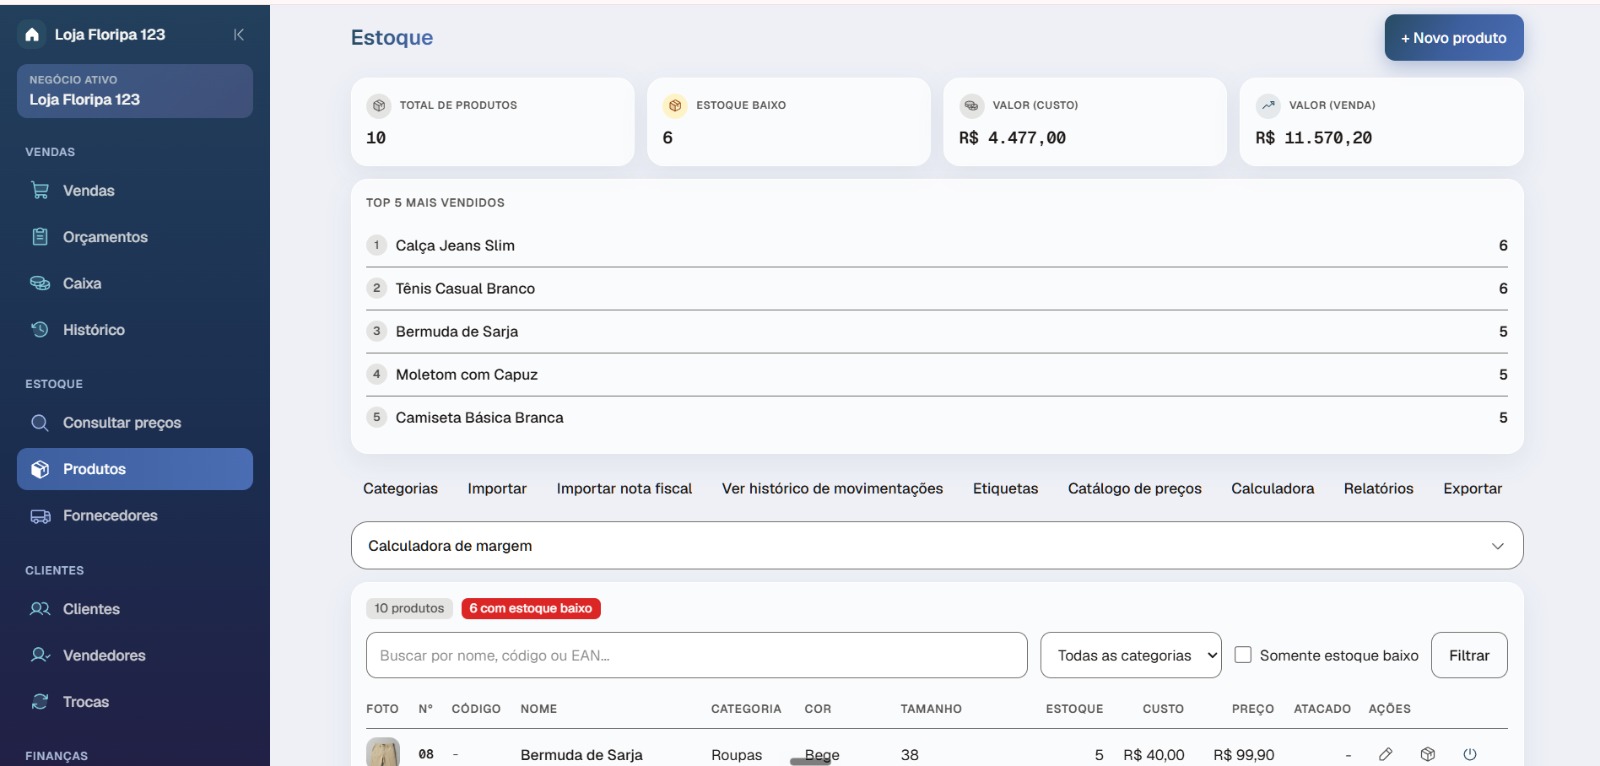Viewport: 1600px width, 766px height.
Task: Click the Exportar option
Action: click(x=1472, y=488)
